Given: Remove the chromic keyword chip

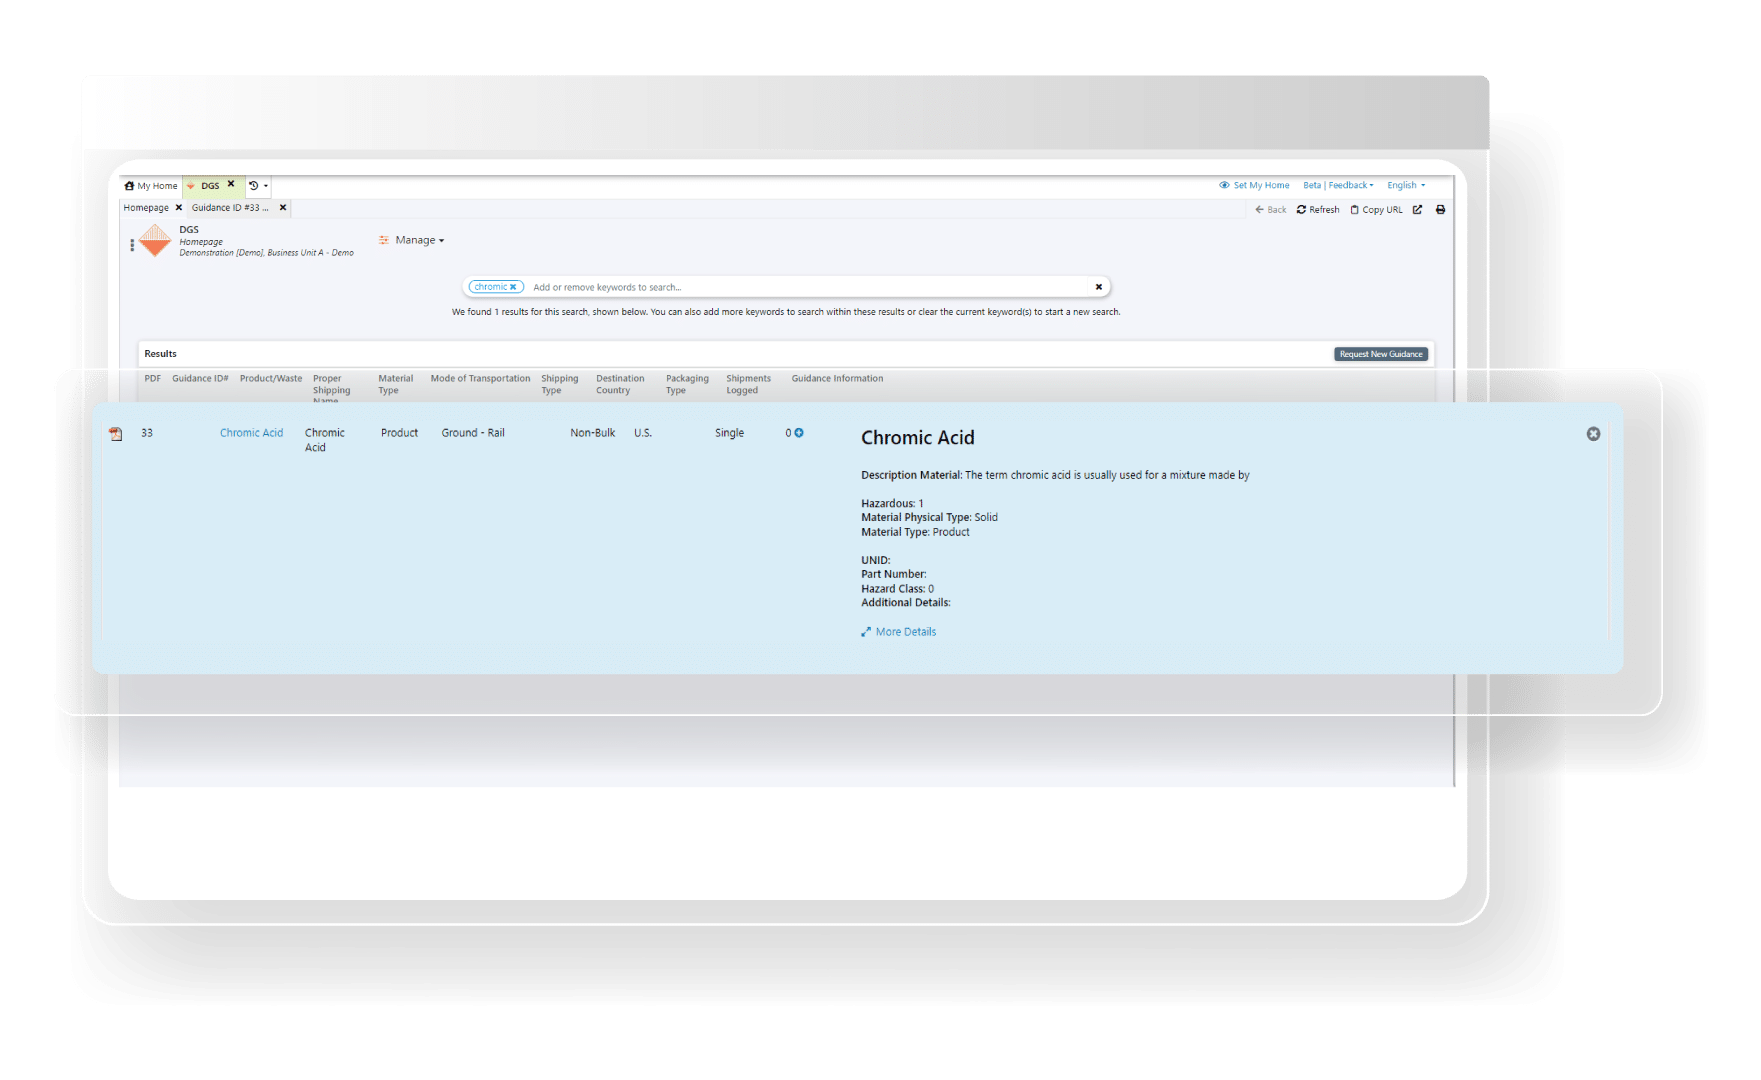Looking at the screenshot, I should (513, 286).
